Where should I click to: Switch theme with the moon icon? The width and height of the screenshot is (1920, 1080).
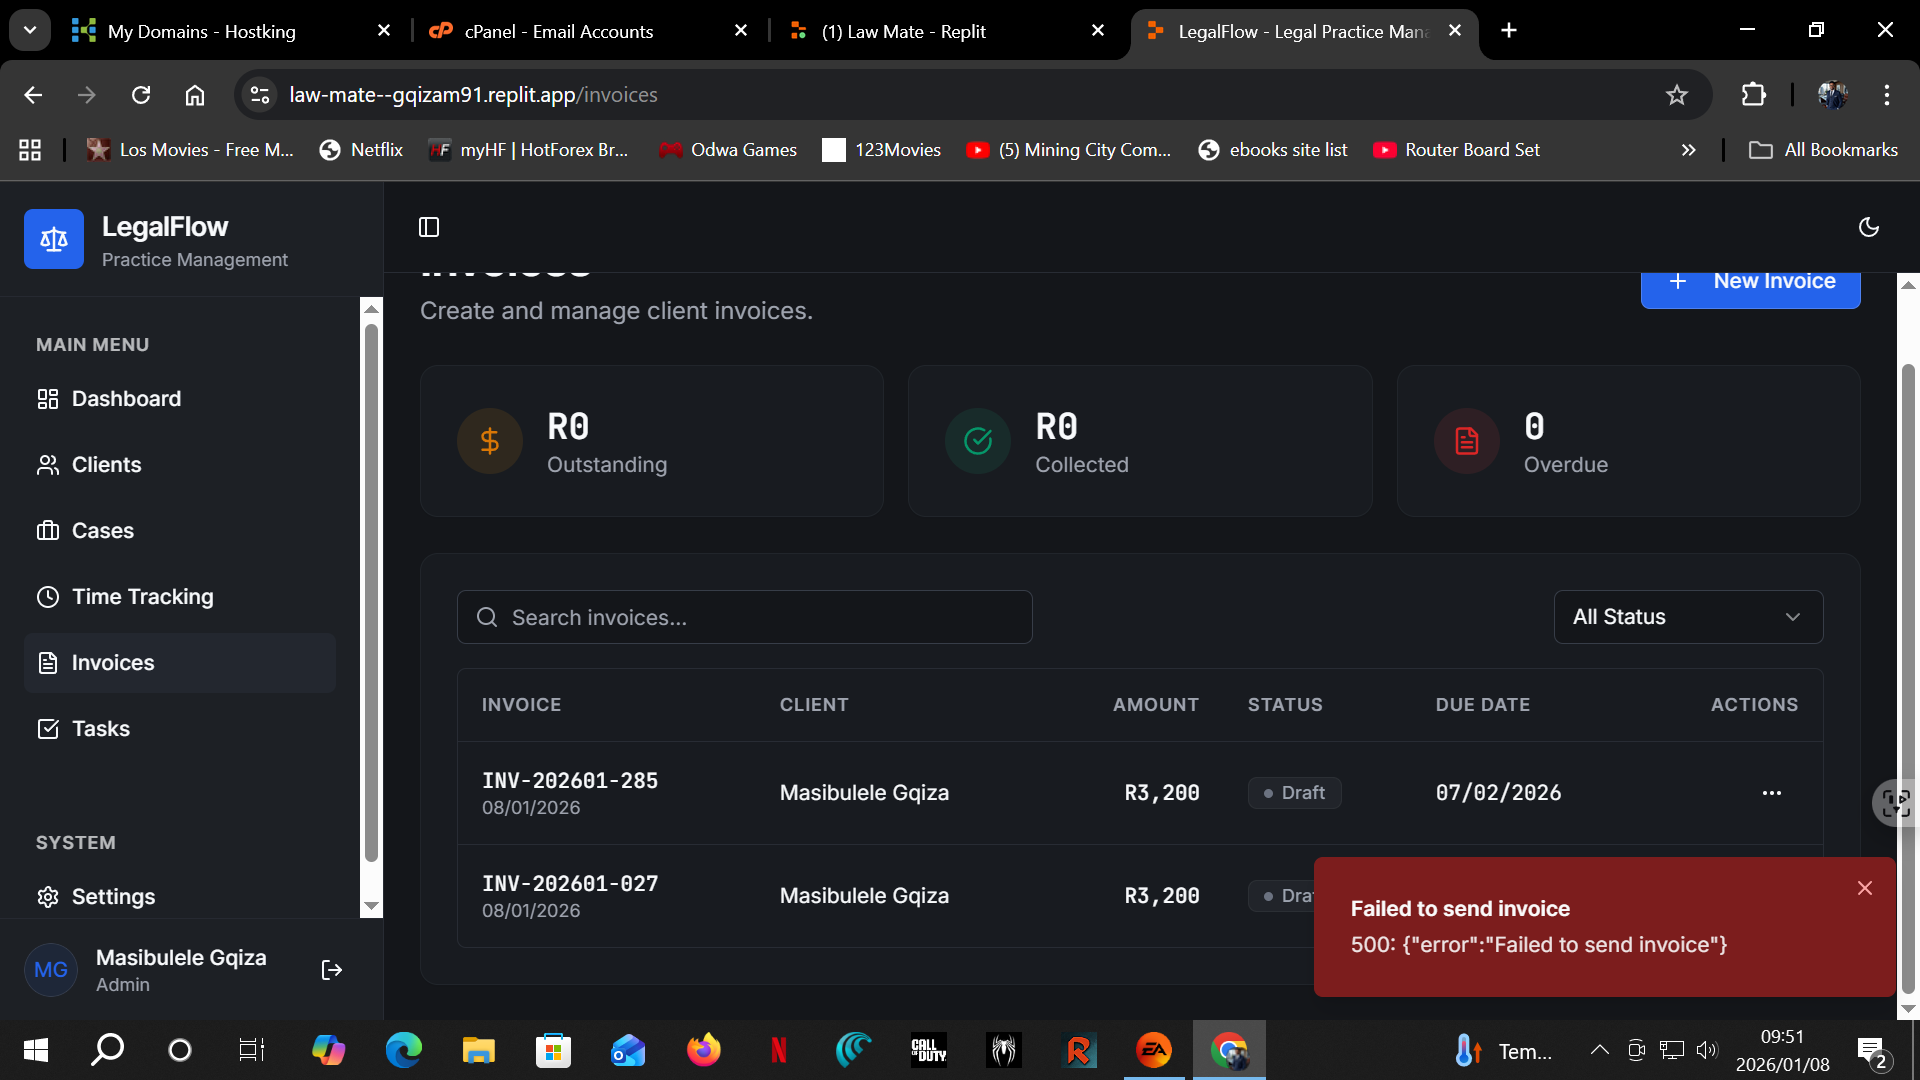1868,227
